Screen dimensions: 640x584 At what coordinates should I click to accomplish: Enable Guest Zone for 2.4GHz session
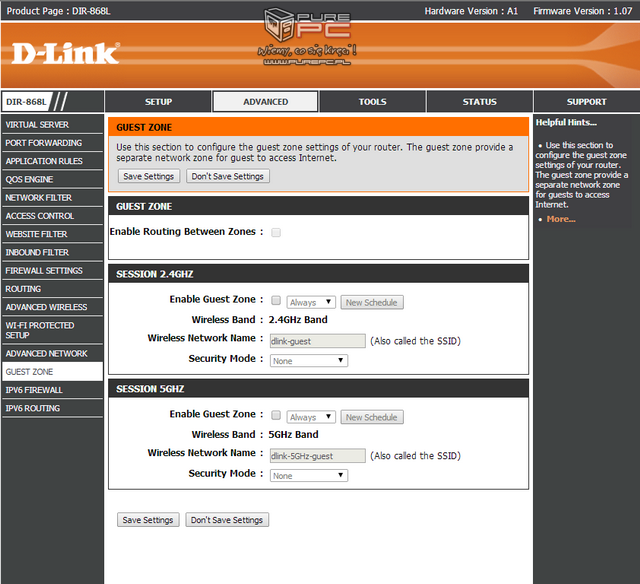pos(276,300)
